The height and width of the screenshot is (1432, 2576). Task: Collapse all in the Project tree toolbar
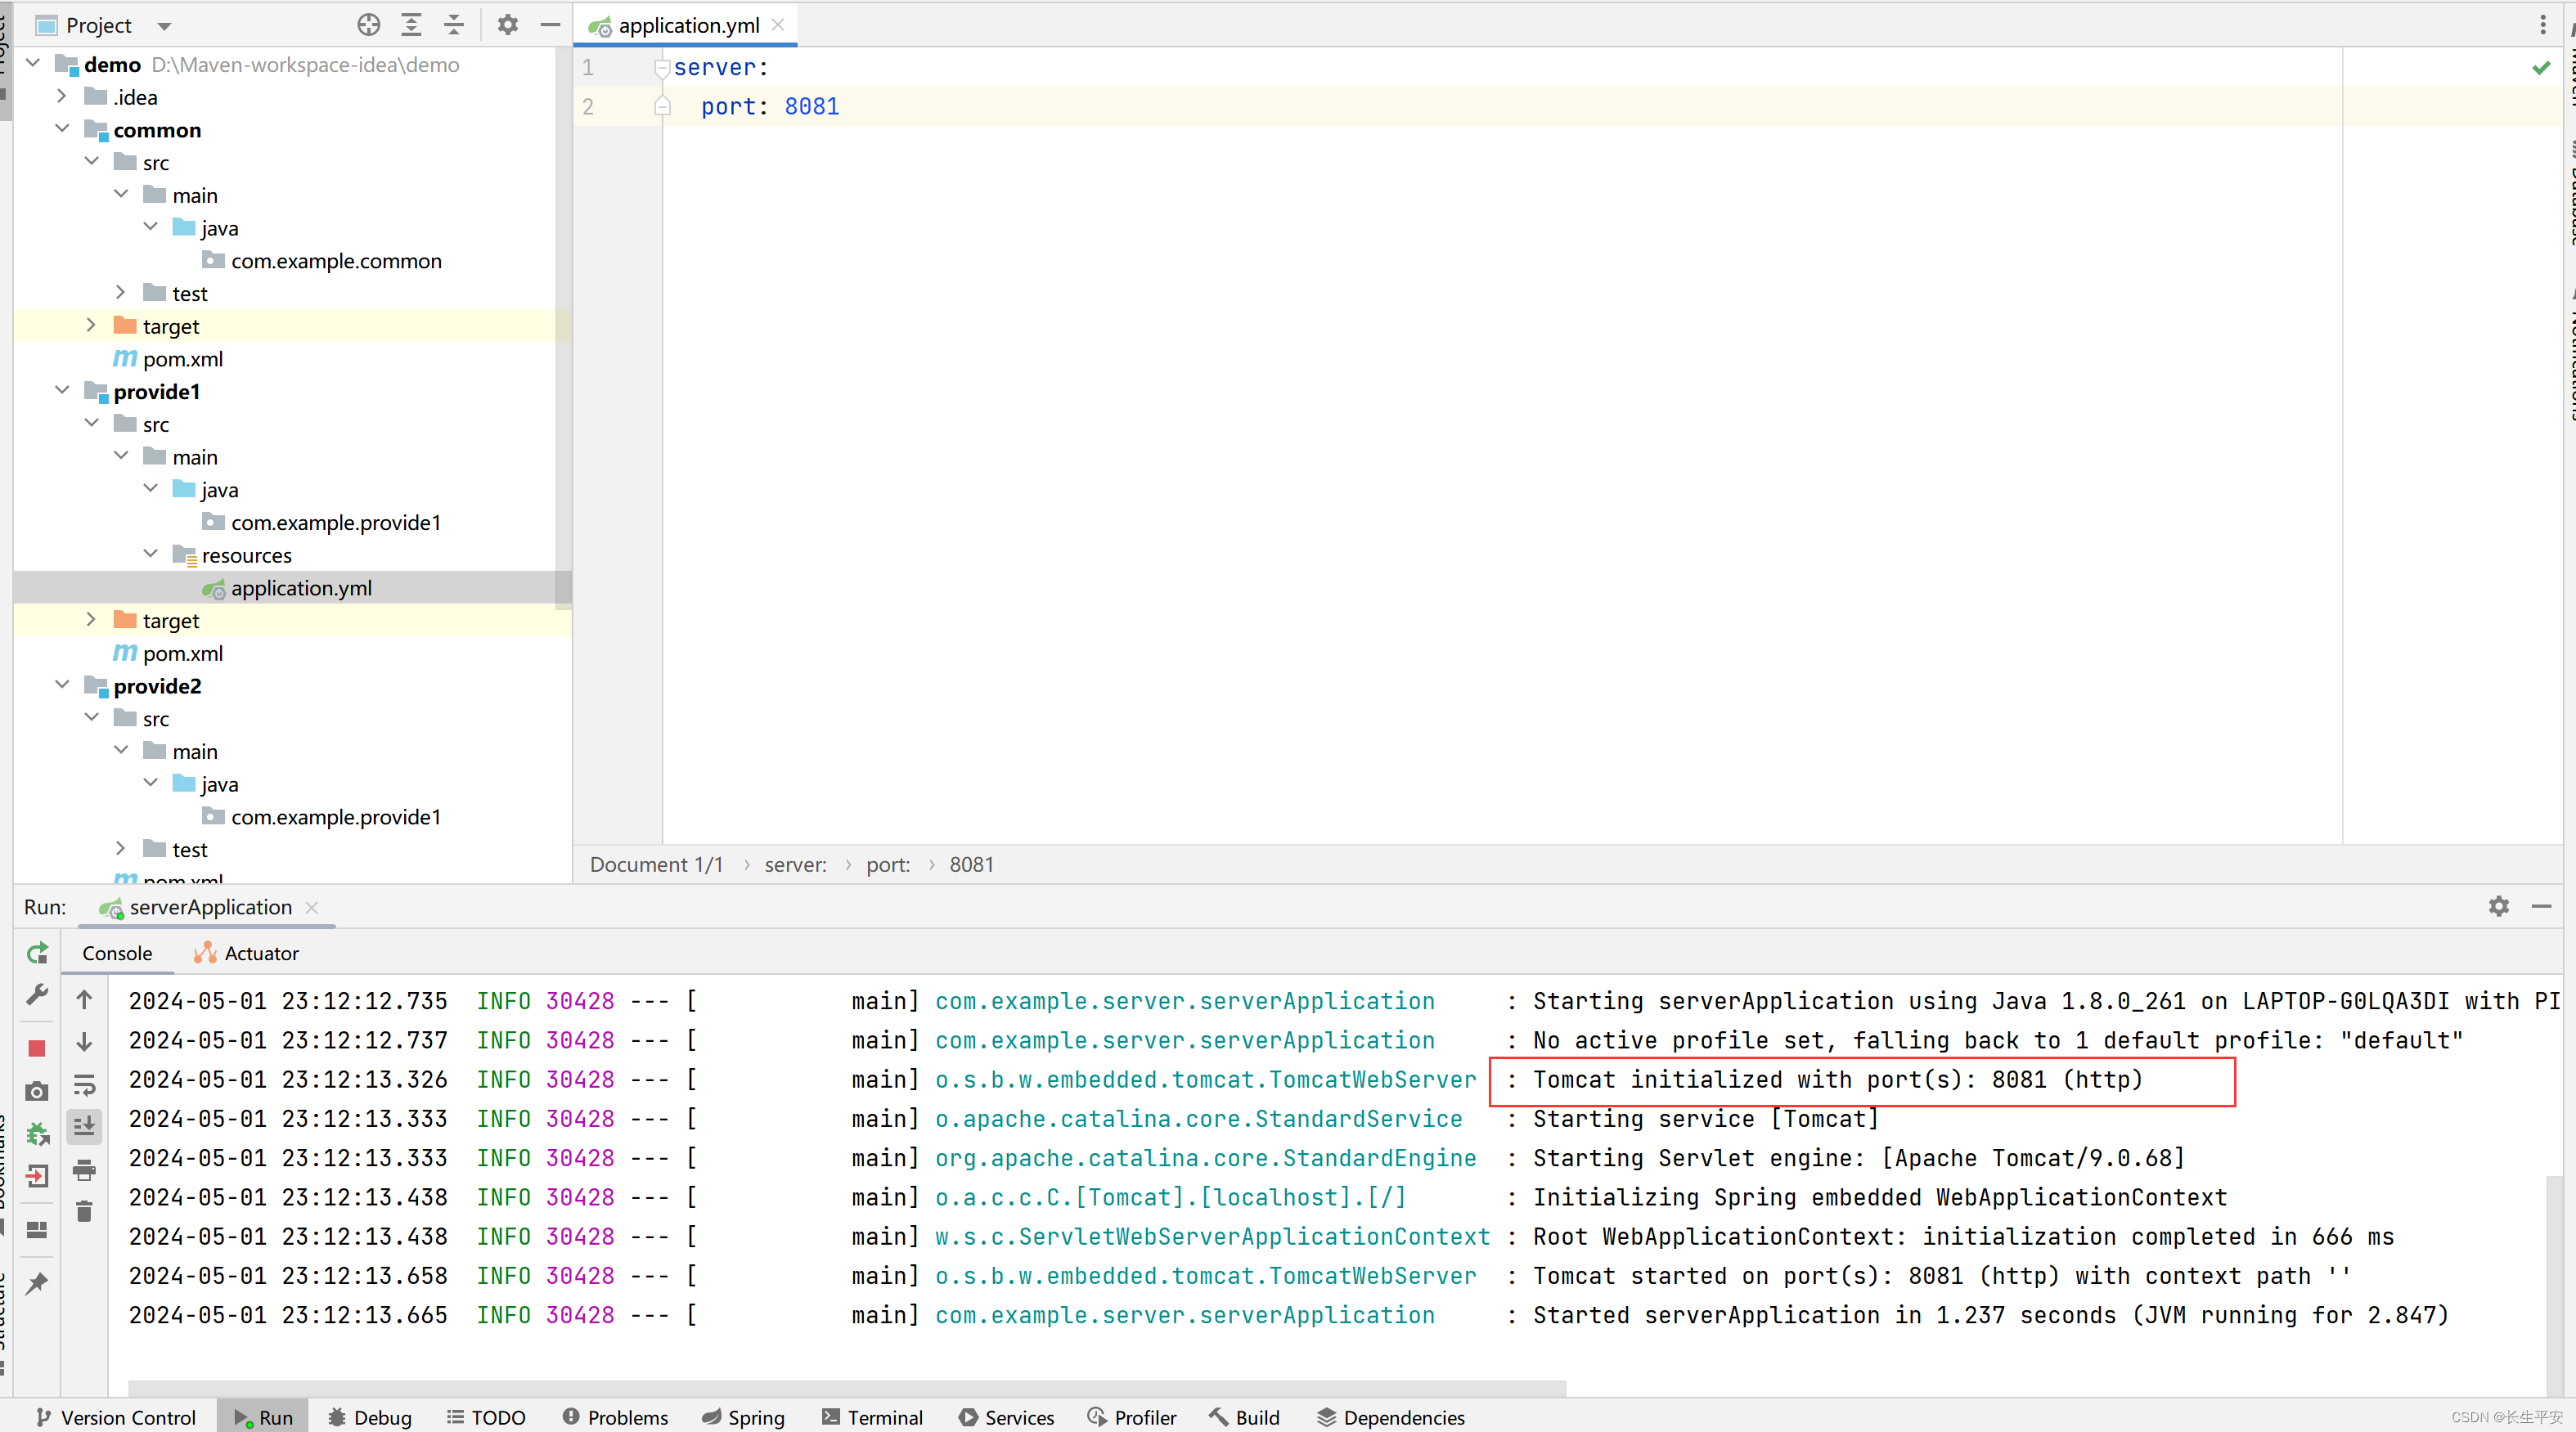[x=454, y=25]
